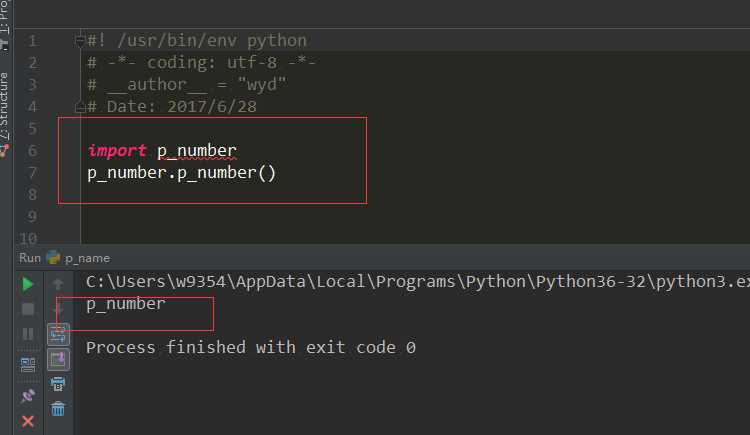Screen dimensions: 750x435
Task: Click the Pin Tab icon
Action: point(27,396)
